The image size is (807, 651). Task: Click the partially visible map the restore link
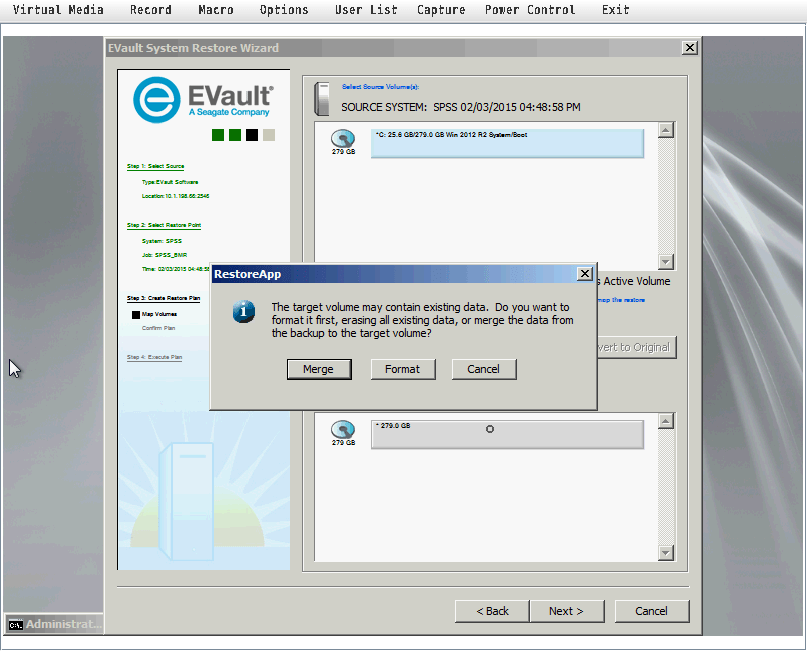pos(621,300)
